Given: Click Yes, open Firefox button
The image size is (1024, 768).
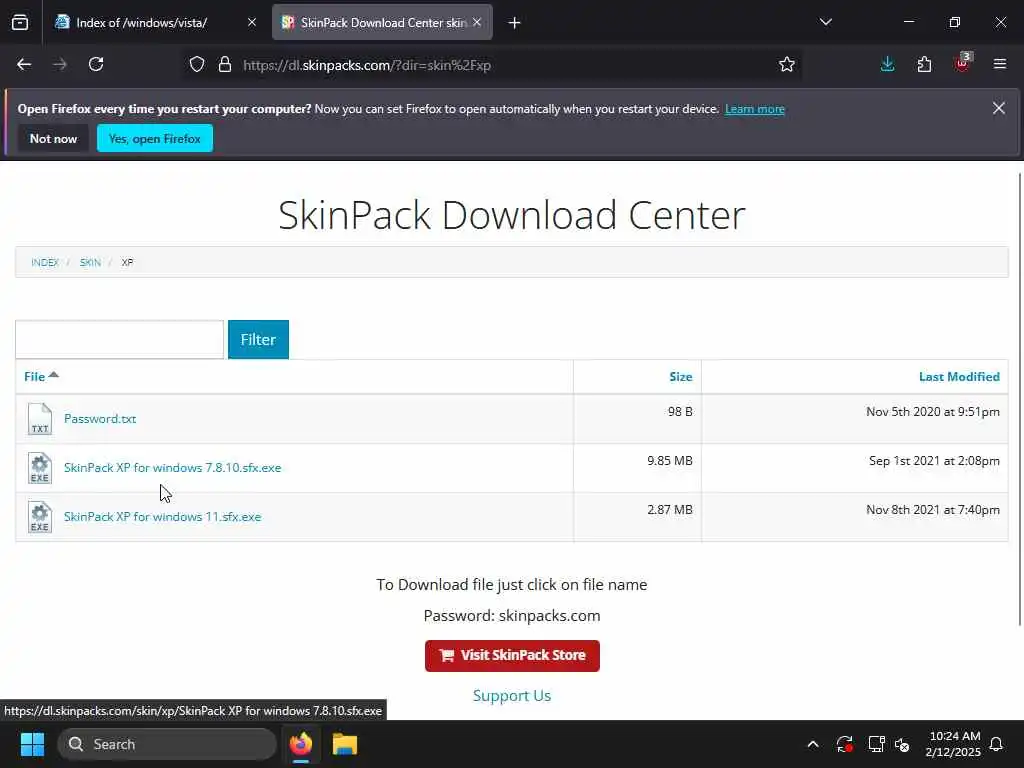Looking at the screenshot, I should click(x=155, y=139).
